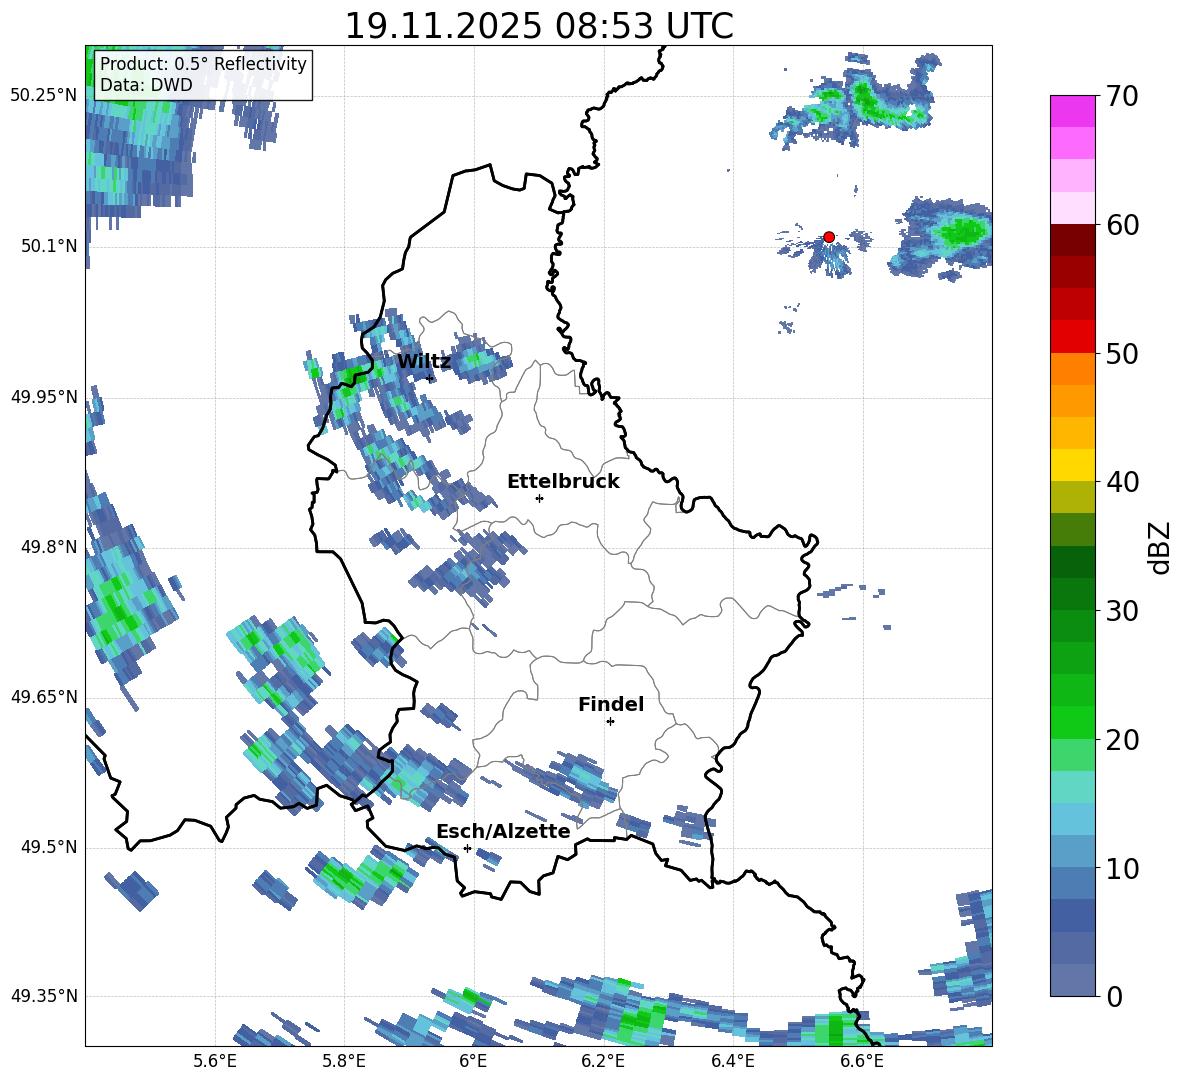Click the Ettelbruck station cross marker
Viewport: 1184px width, 1081px height.
[539, 498]
